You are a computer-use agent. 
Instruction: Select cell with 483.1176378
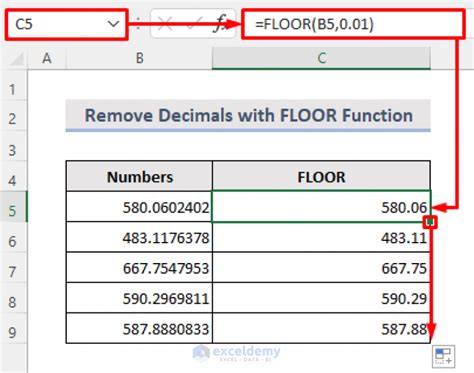click(139, 237)
